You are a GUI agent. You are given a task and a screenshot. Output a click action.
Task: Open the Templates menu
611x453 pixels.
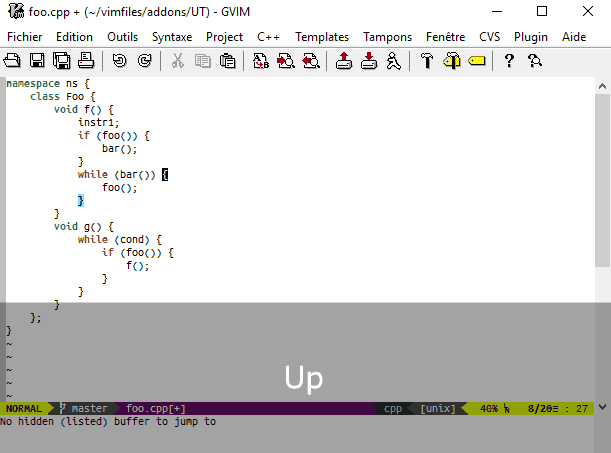click(322, 37)
